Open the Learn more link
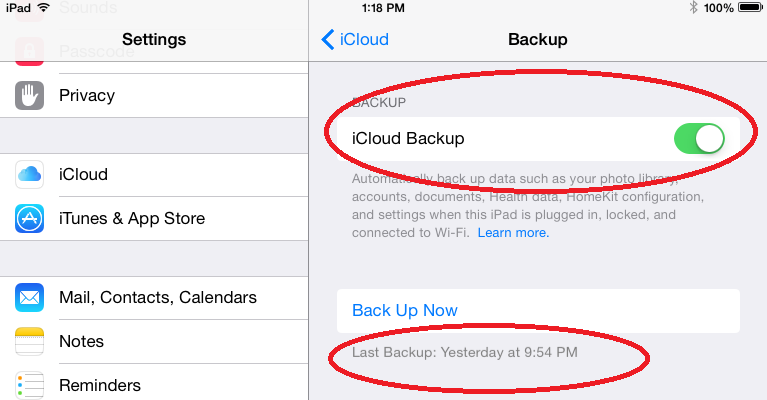 tap(513, 233)
